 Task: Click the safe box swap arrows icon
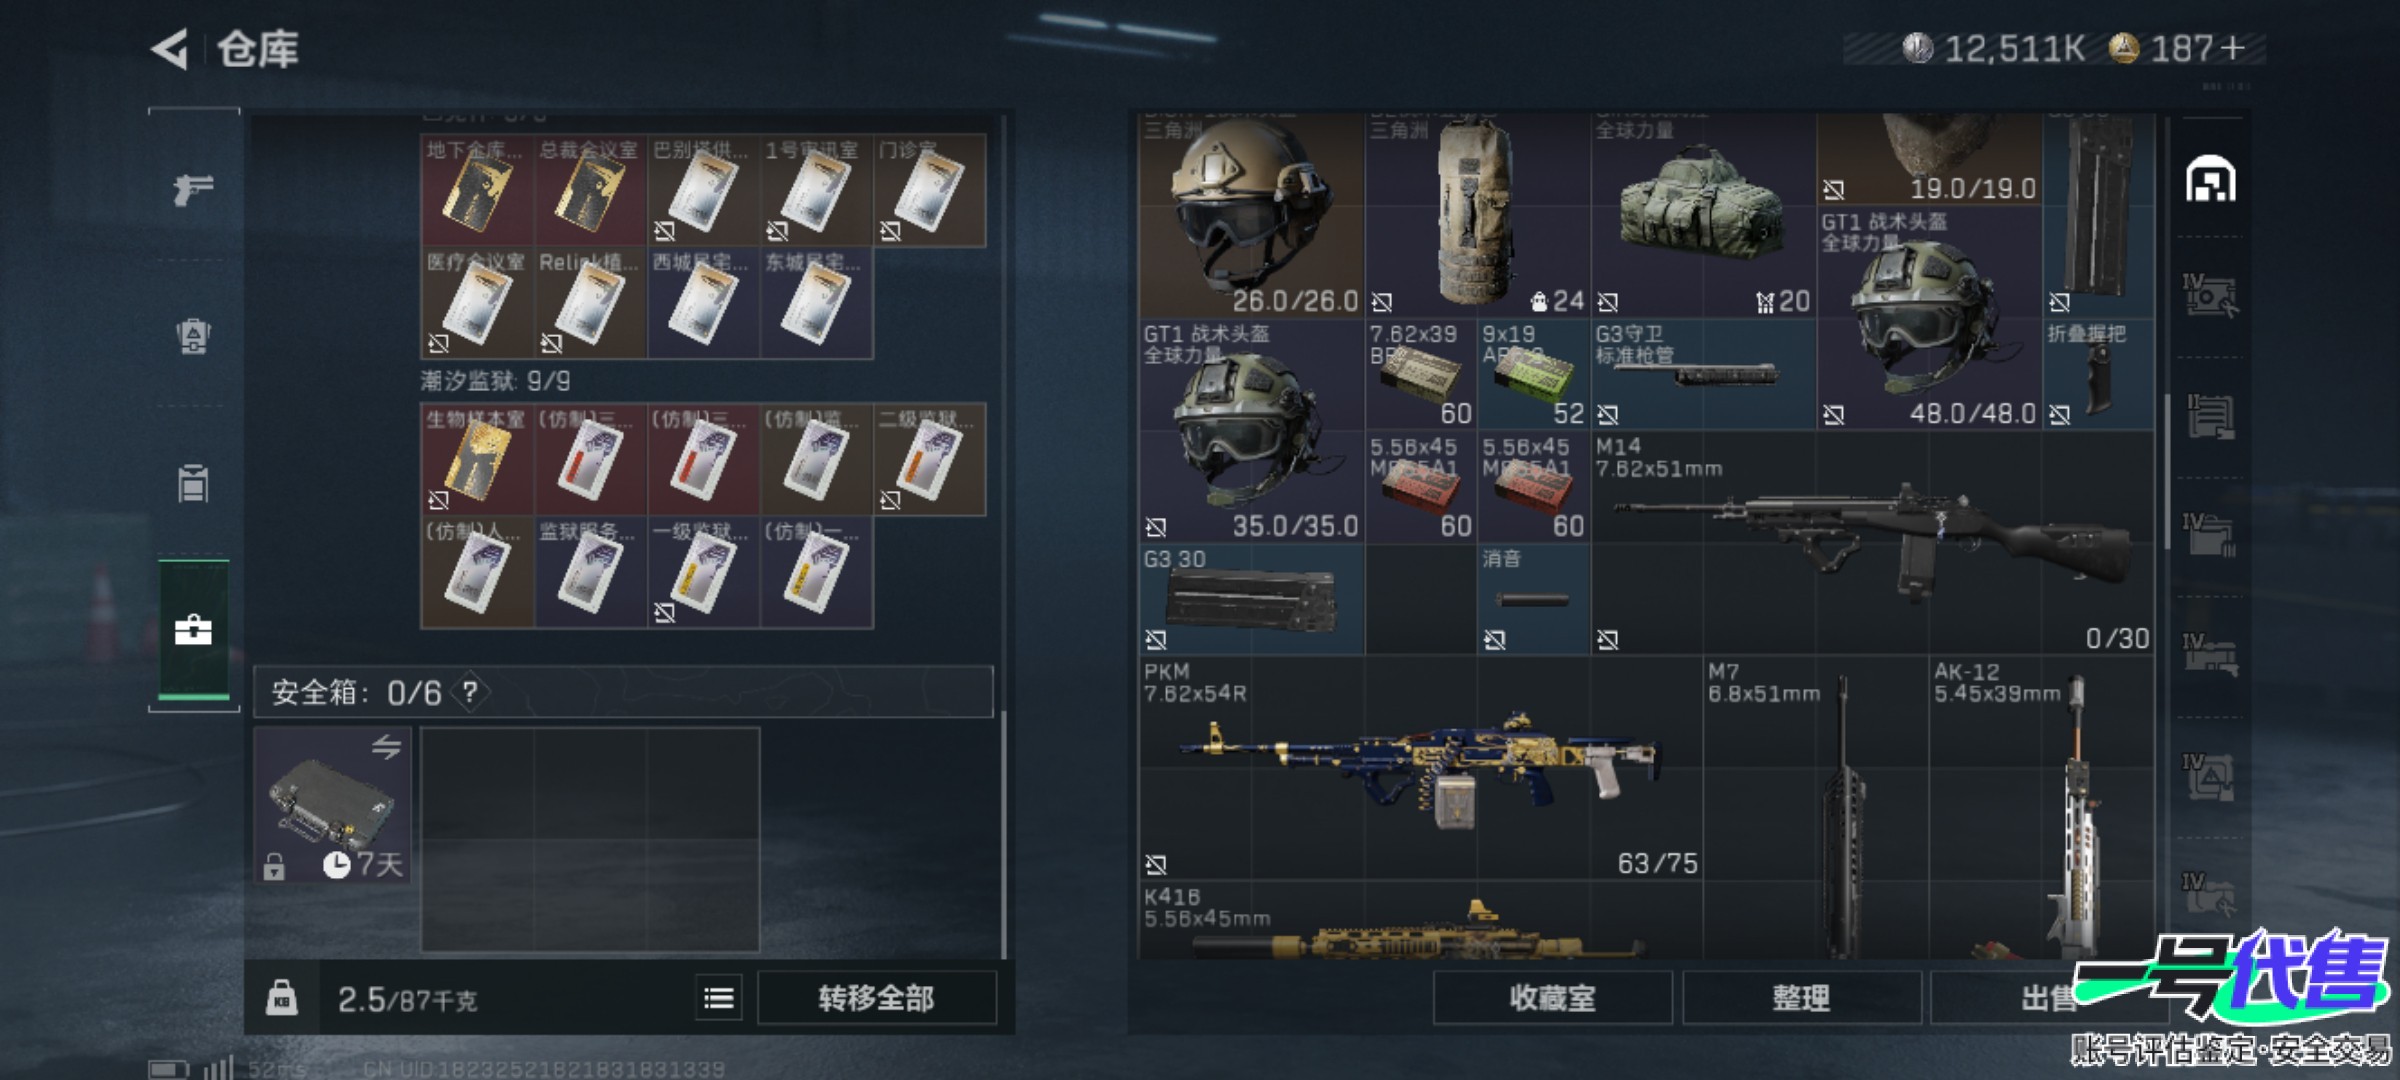pyautogui.click(x=387, y=746)
